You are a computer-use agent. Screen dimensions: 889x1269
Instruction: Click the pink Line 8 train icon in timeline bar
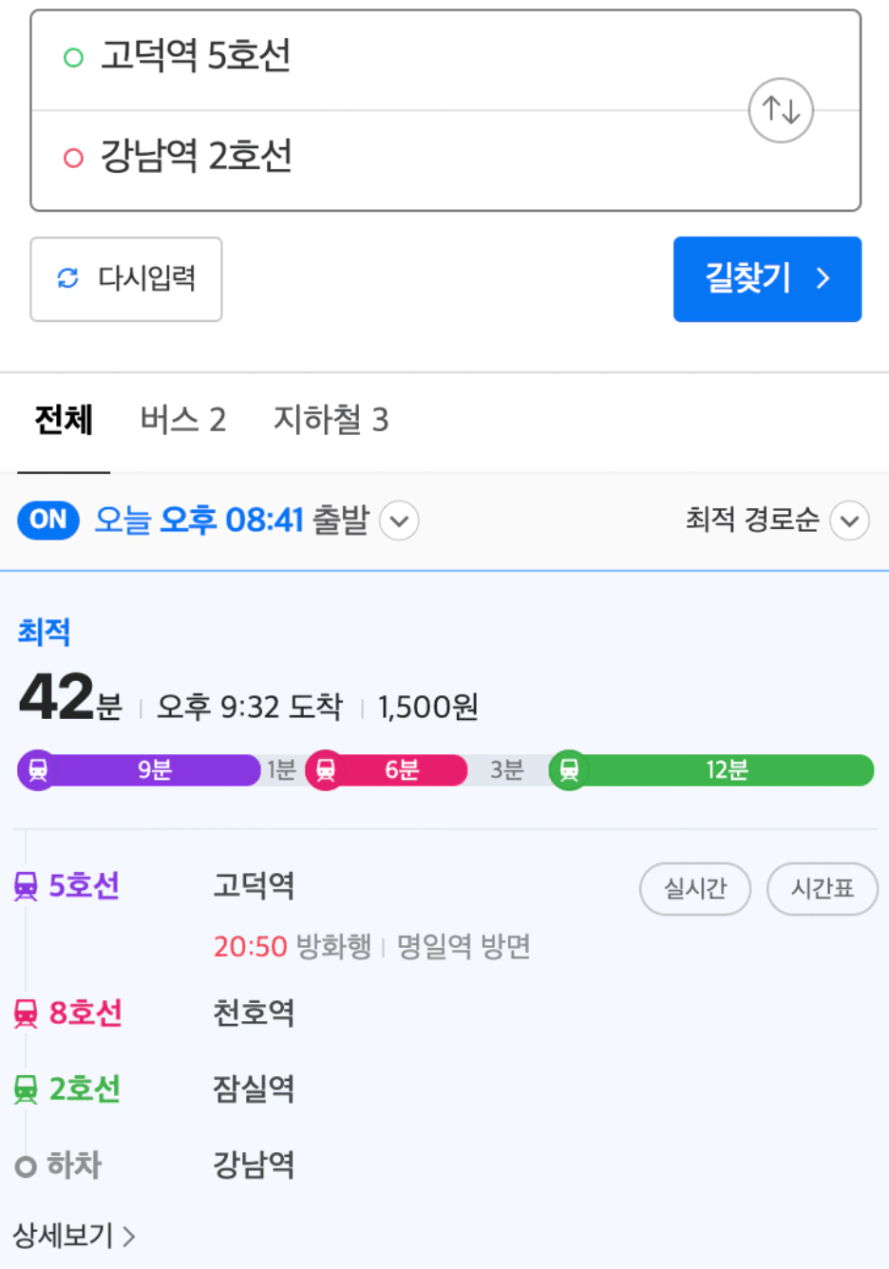[x=325, y=771]
